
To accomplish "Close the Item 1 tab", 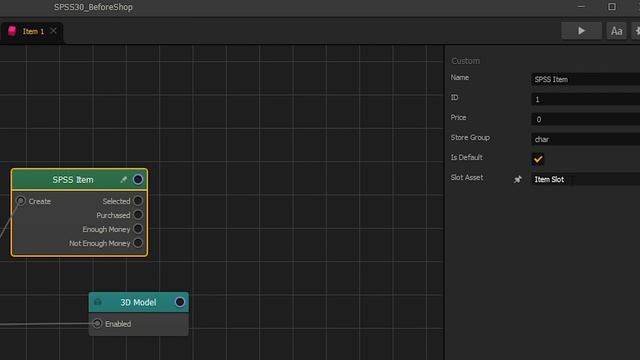I will tap(53, 31).
